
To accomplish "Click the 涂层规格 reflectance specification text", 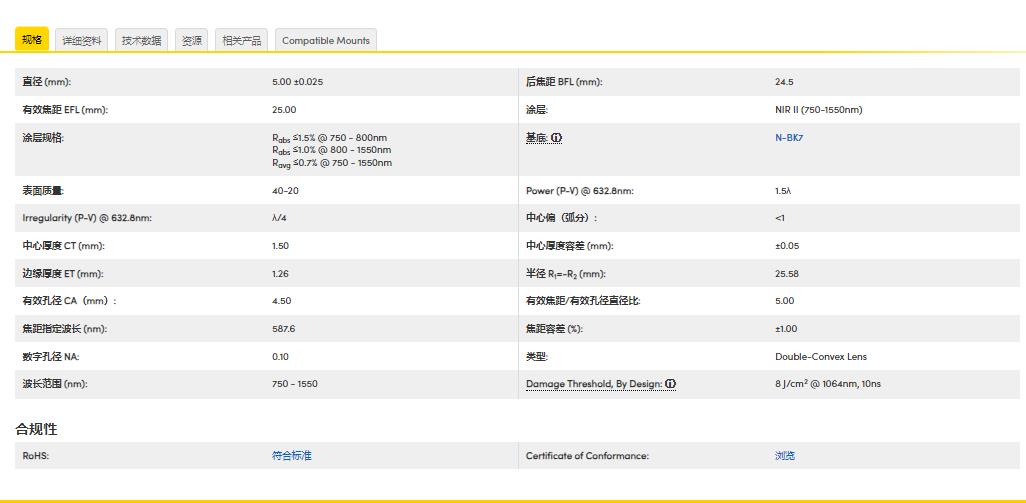I will 331,150.
